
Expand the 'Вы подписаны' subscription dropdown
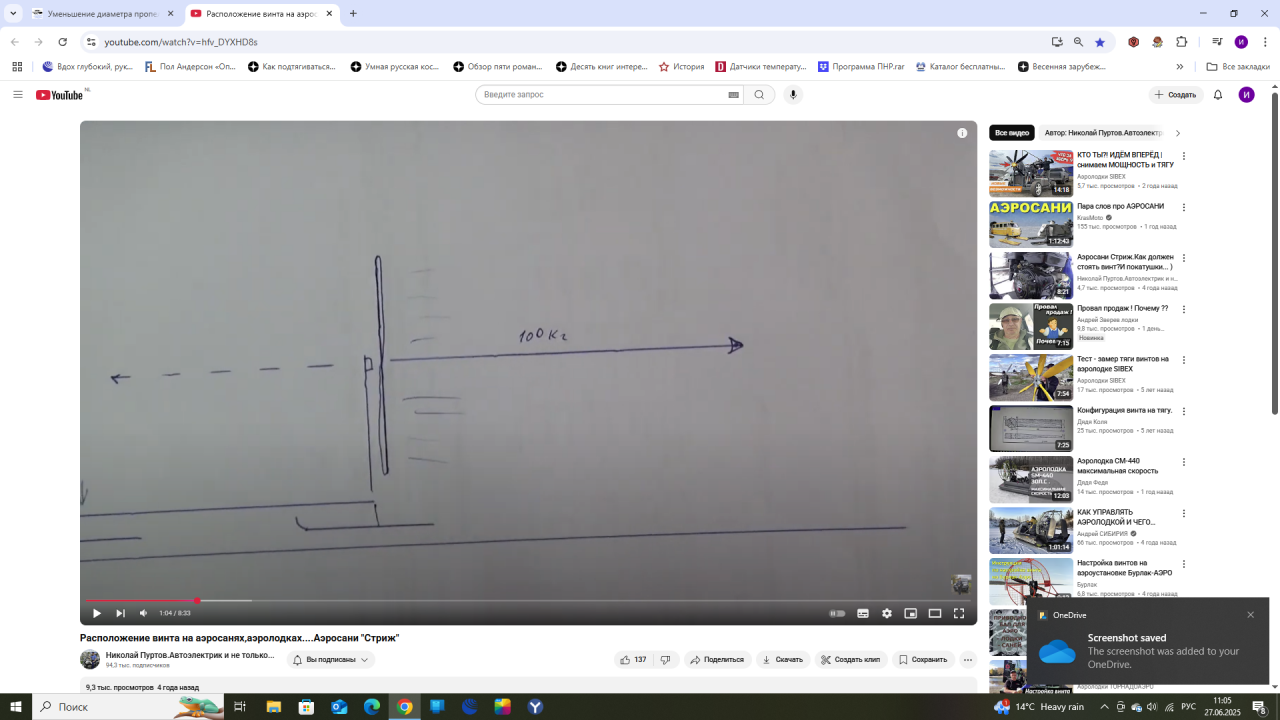(x=331, y=660)
